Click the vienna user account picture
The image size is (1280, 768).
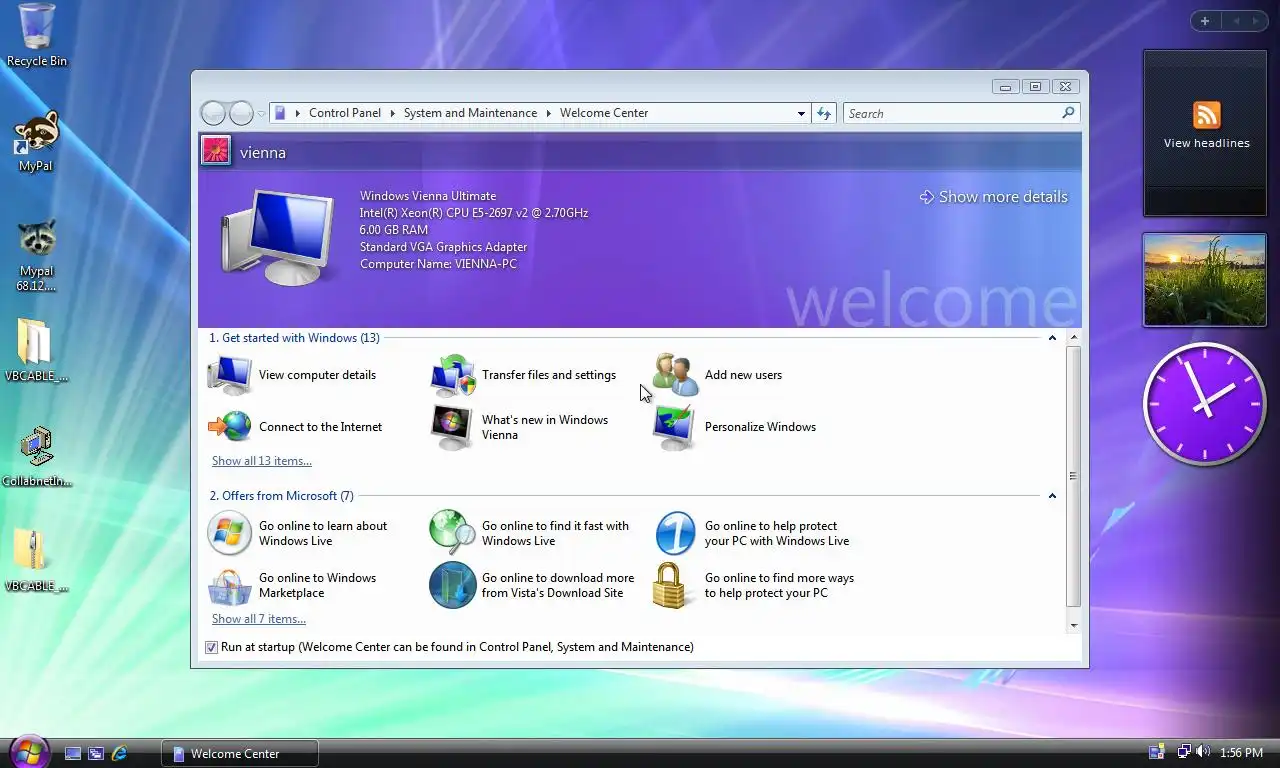(216, 151)
